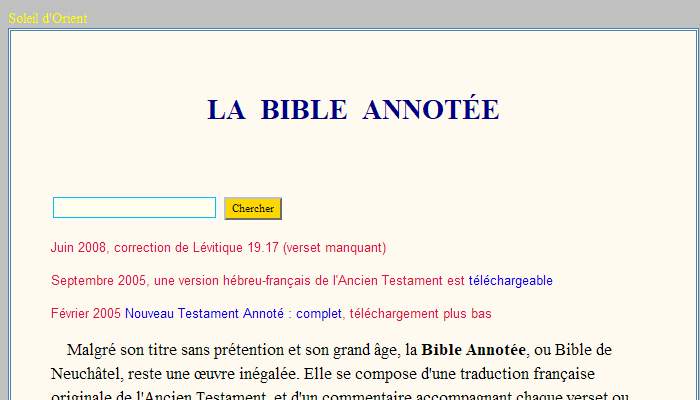Screen dimensions: 700x400
Task: Click the '(verset manquant)' note
Action: 335,248
